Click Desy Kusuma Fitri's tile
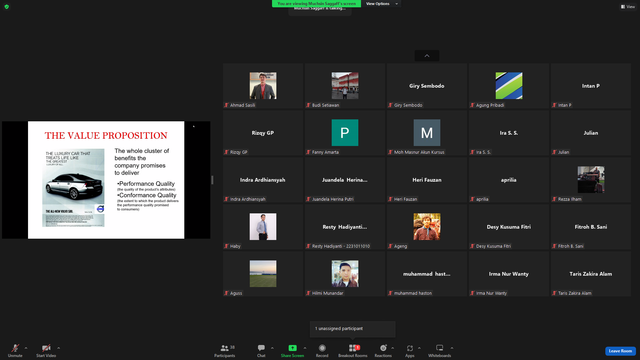 [x=509, y=227]
